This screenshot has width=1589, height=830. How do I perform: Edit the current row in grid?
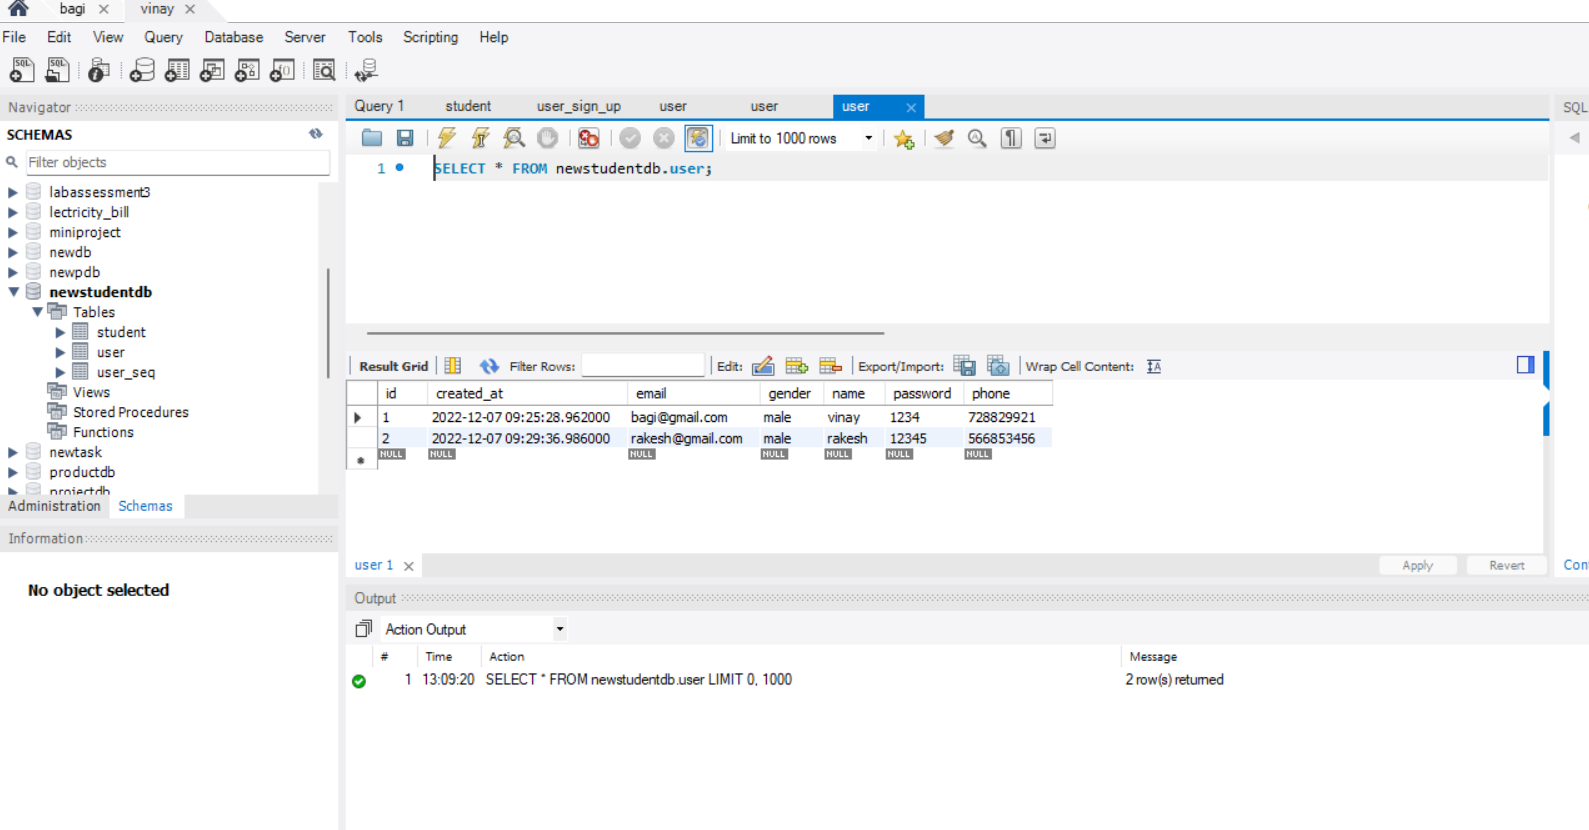(x=763, y=366)
